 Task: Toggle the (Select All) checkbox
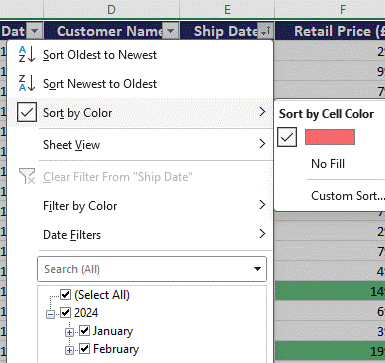(x=66, y=295)
